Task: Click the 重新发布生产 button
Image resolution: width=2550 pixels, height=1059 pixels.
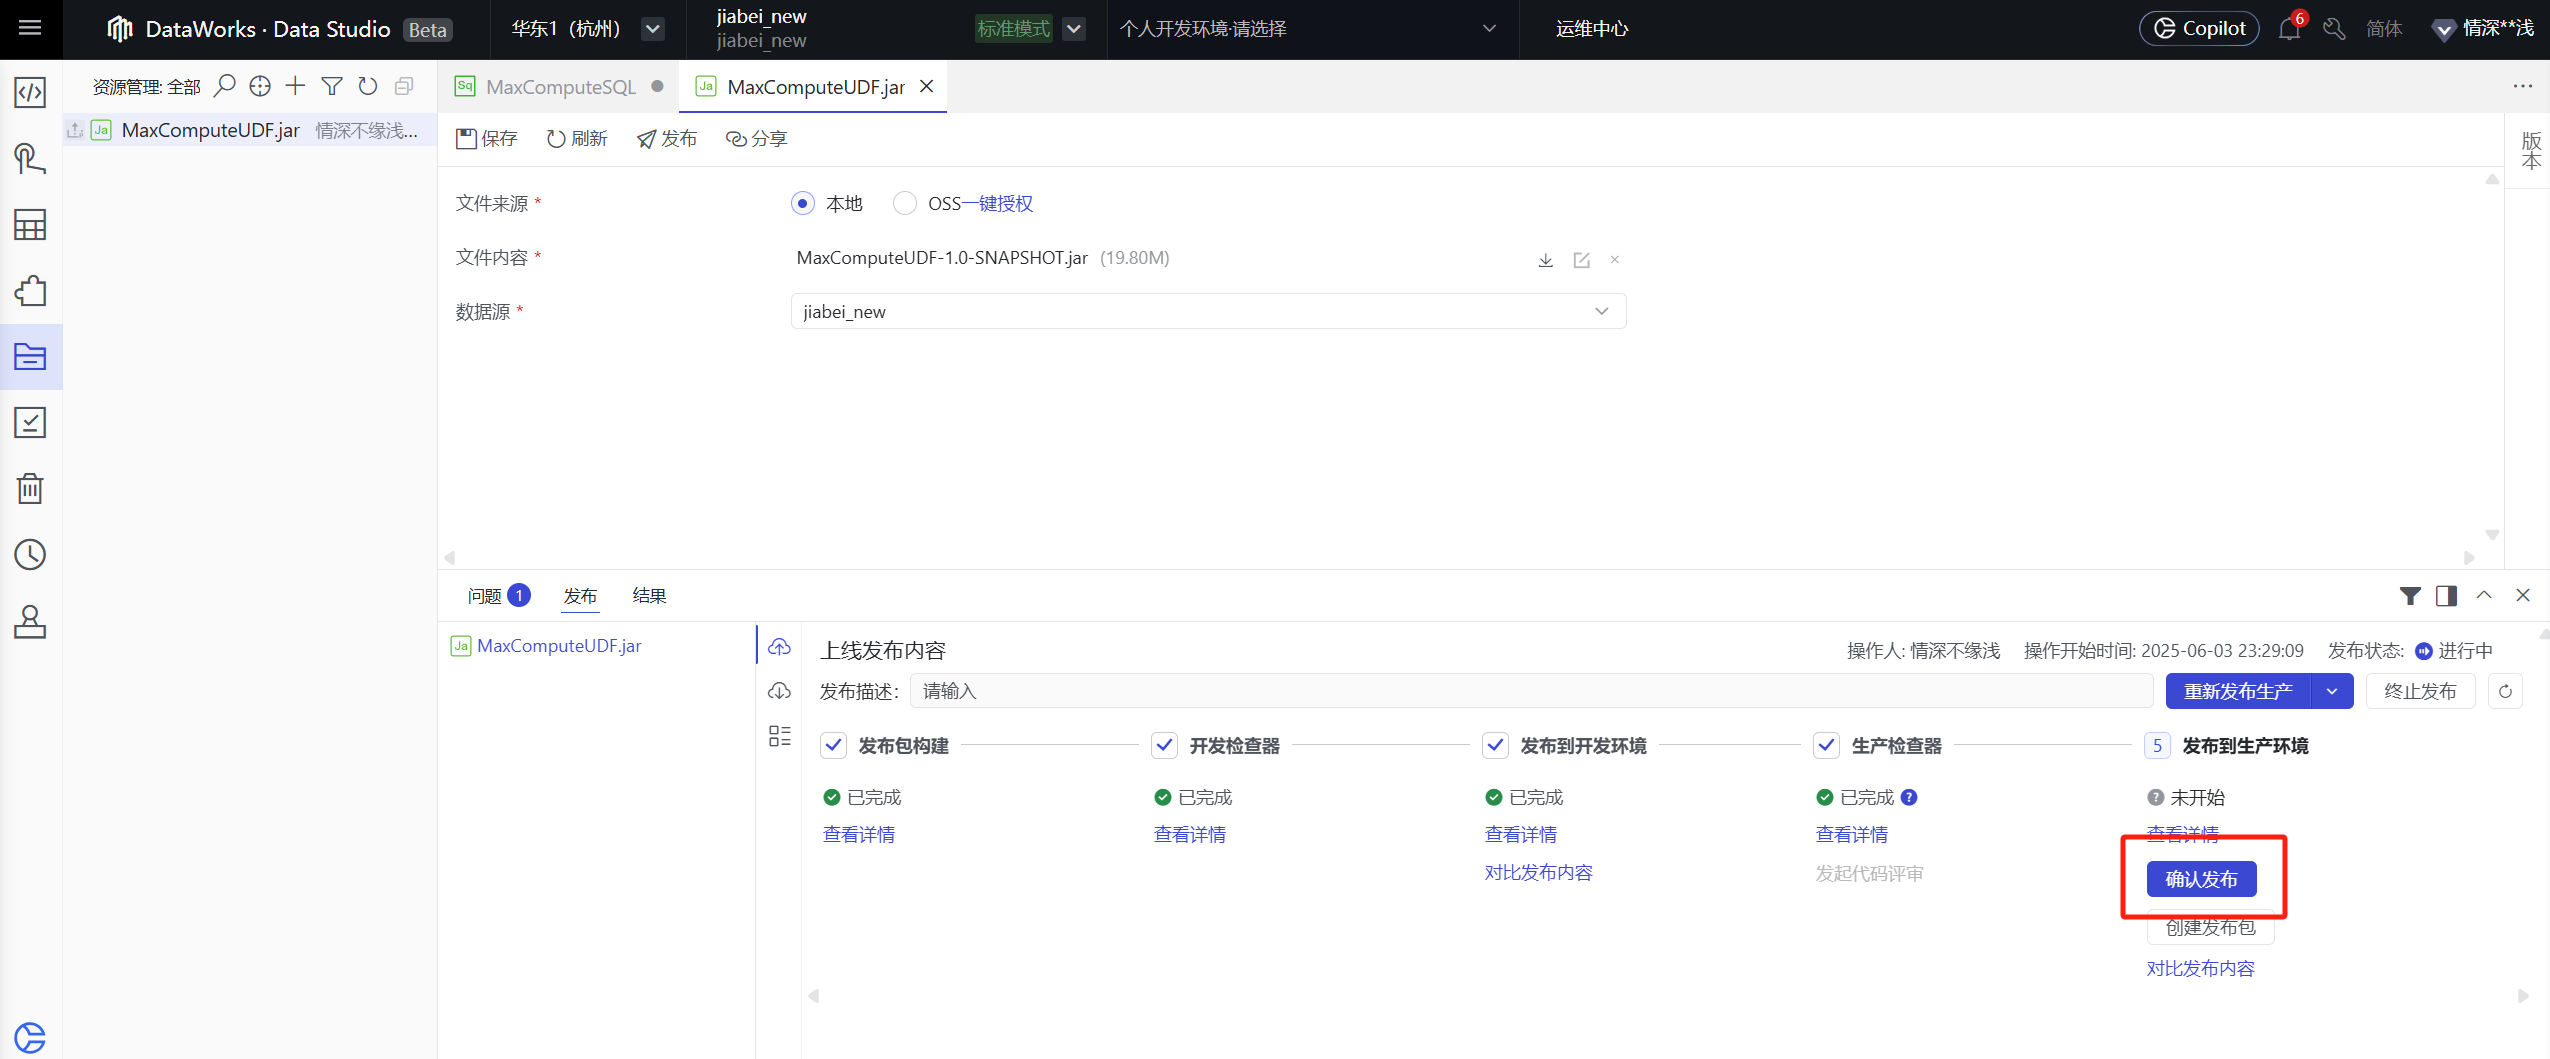Action: click(x=2238, y=691)
